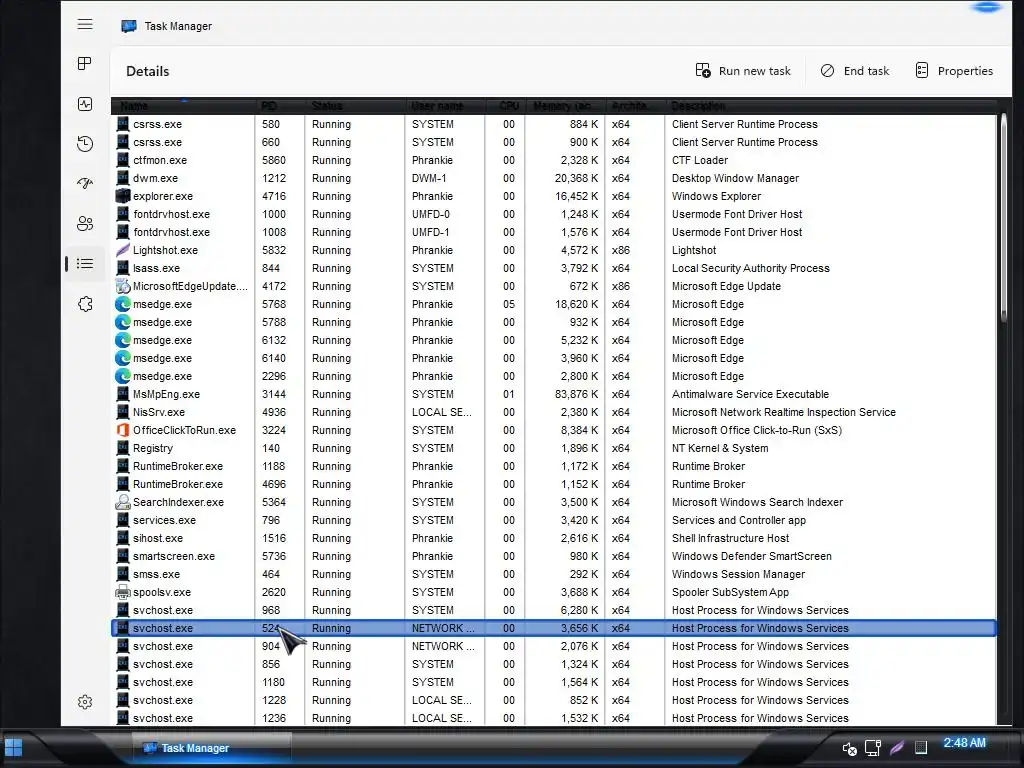Viewport: 1024px width, 768px height.
Task: Click the clock showing 2:48 AM
Action: click(x=965, y=743)
